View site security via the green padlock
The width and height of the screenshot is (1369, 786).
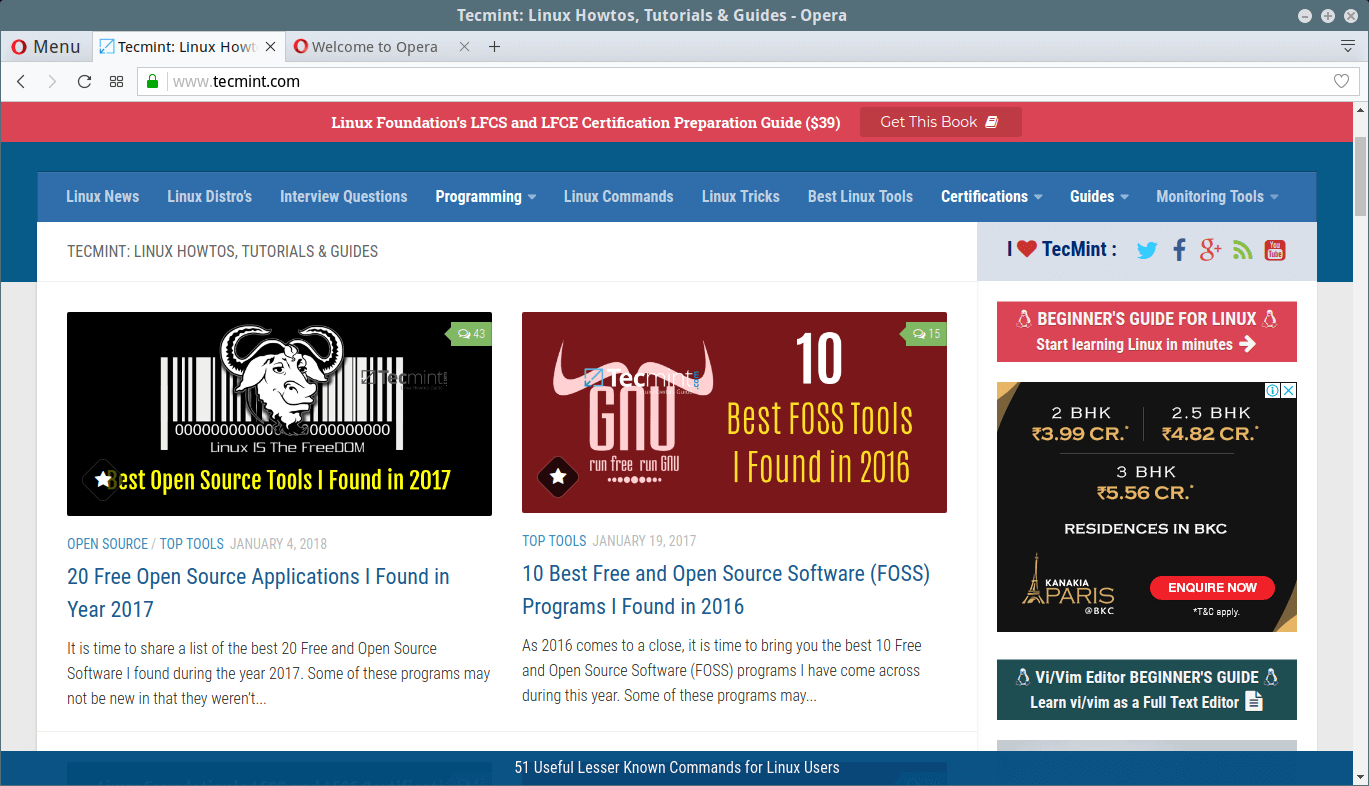[153, 82]
